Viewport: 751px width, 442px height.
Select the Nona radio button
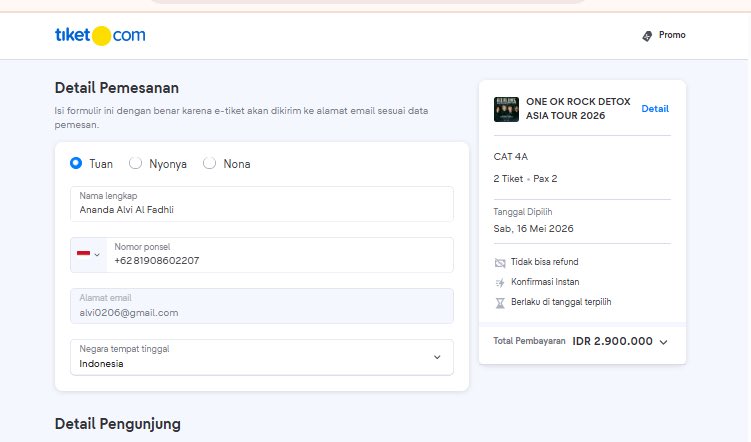point(209,163)
